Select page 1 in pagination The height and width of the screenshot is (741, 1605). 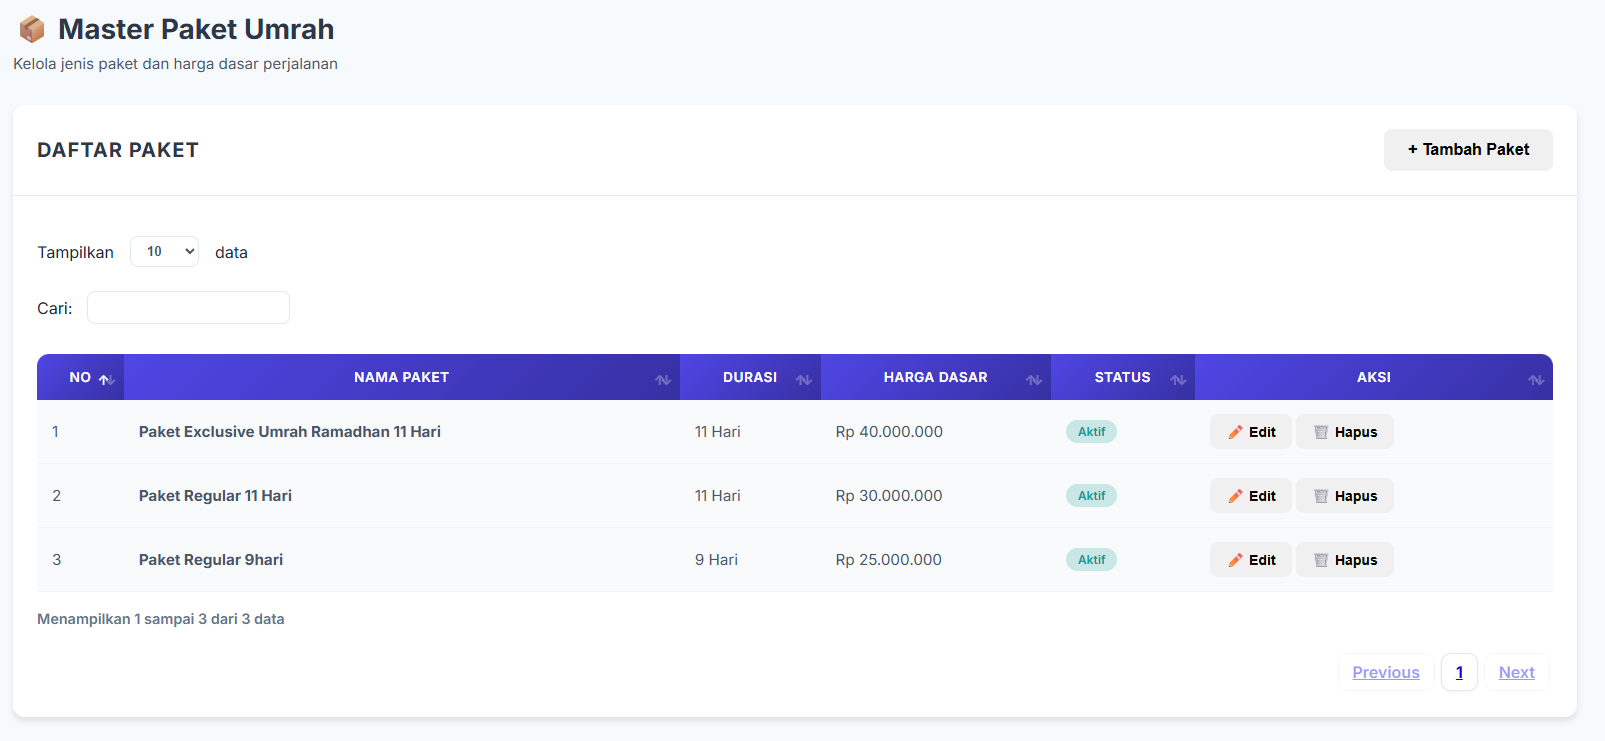click(x=1459, y=672)
